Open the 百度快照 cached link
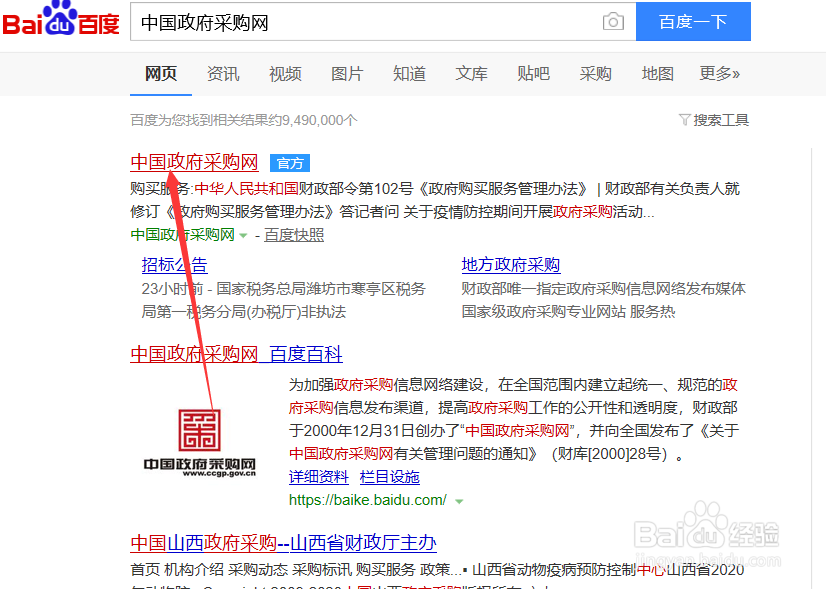Viewport: 826px width, 589px height. (294, 235)
